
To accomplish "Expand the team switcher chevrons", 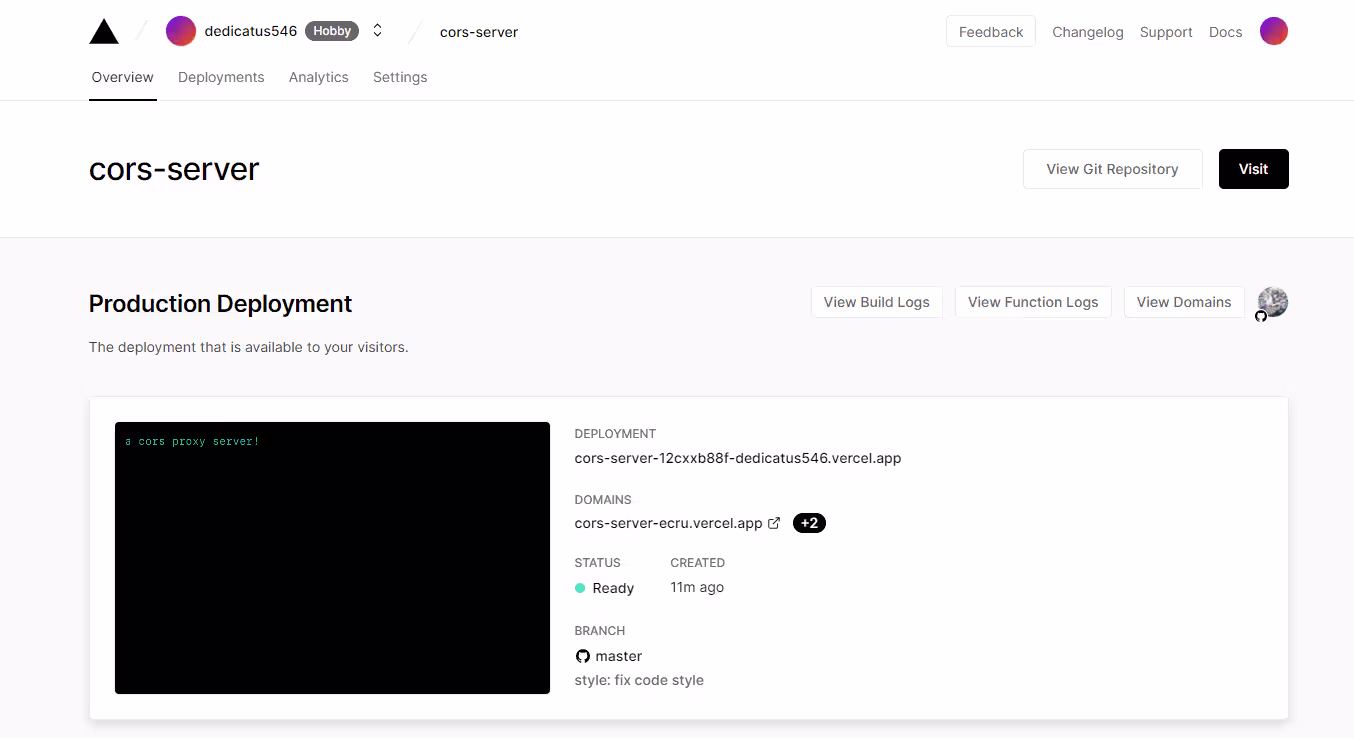I will pos(378,31).
